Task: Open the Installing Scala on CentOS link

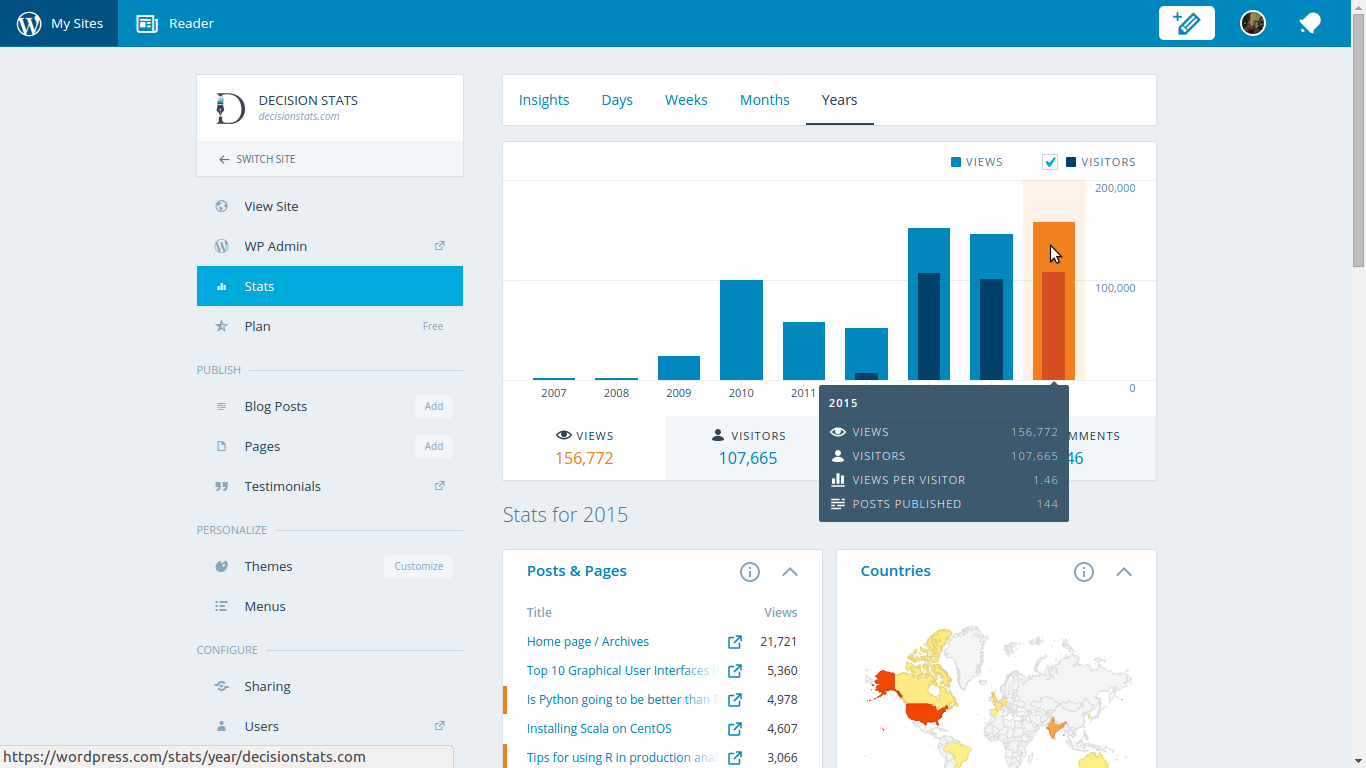Action: point(599,729)
